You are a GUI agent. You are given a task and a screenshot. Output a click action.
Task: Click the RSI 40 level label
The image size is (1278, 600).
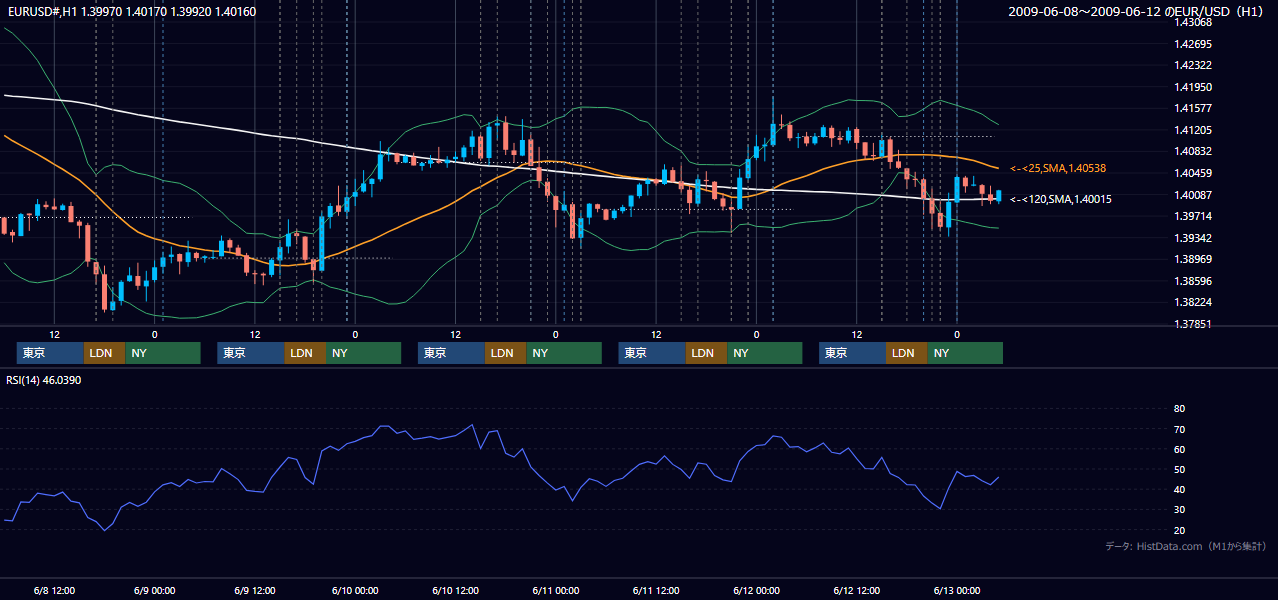[x=1179, y=489]
